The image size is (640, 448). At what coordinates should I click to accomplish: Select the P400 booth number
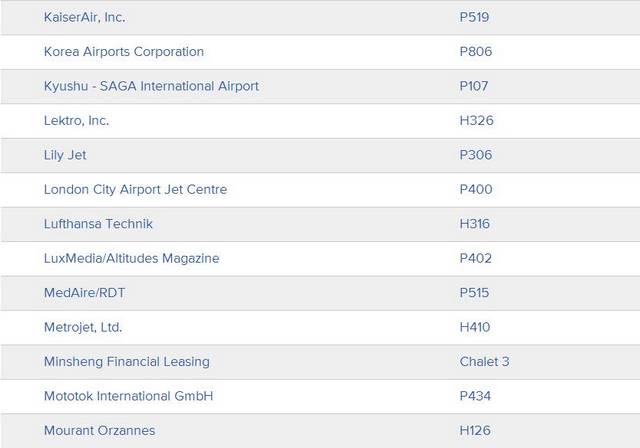click(476, 190)
